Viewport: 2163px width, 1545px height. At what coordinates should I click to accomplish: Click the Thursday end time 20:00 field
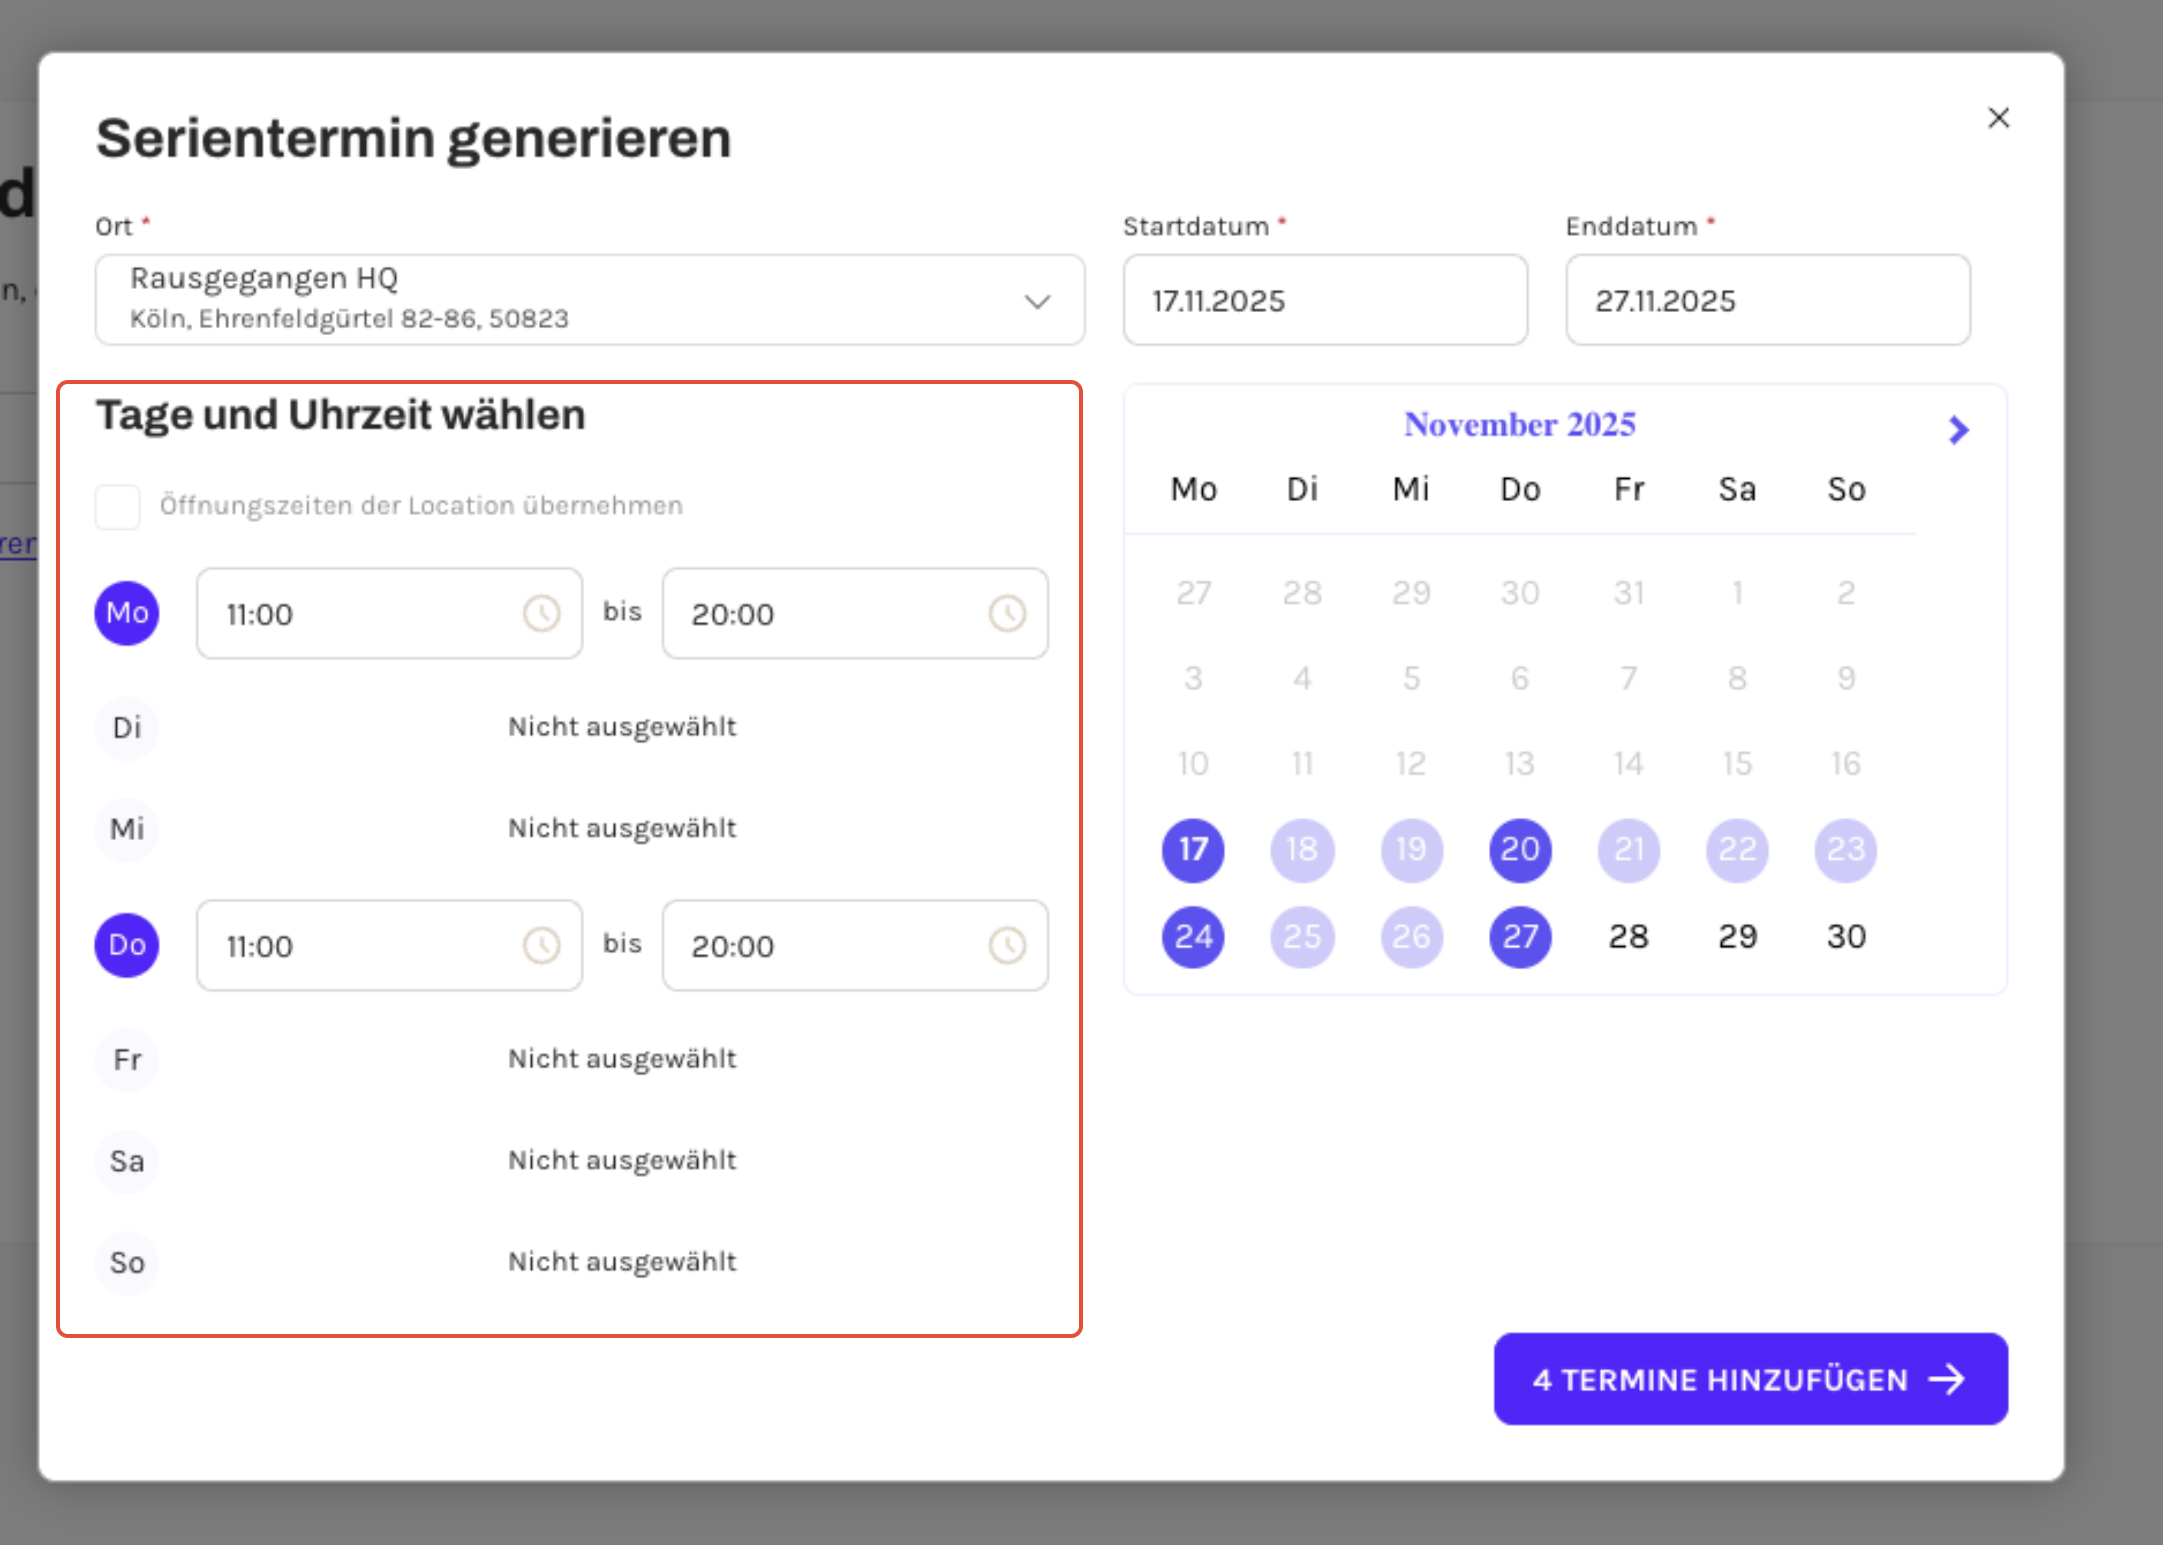coord(820,945)
